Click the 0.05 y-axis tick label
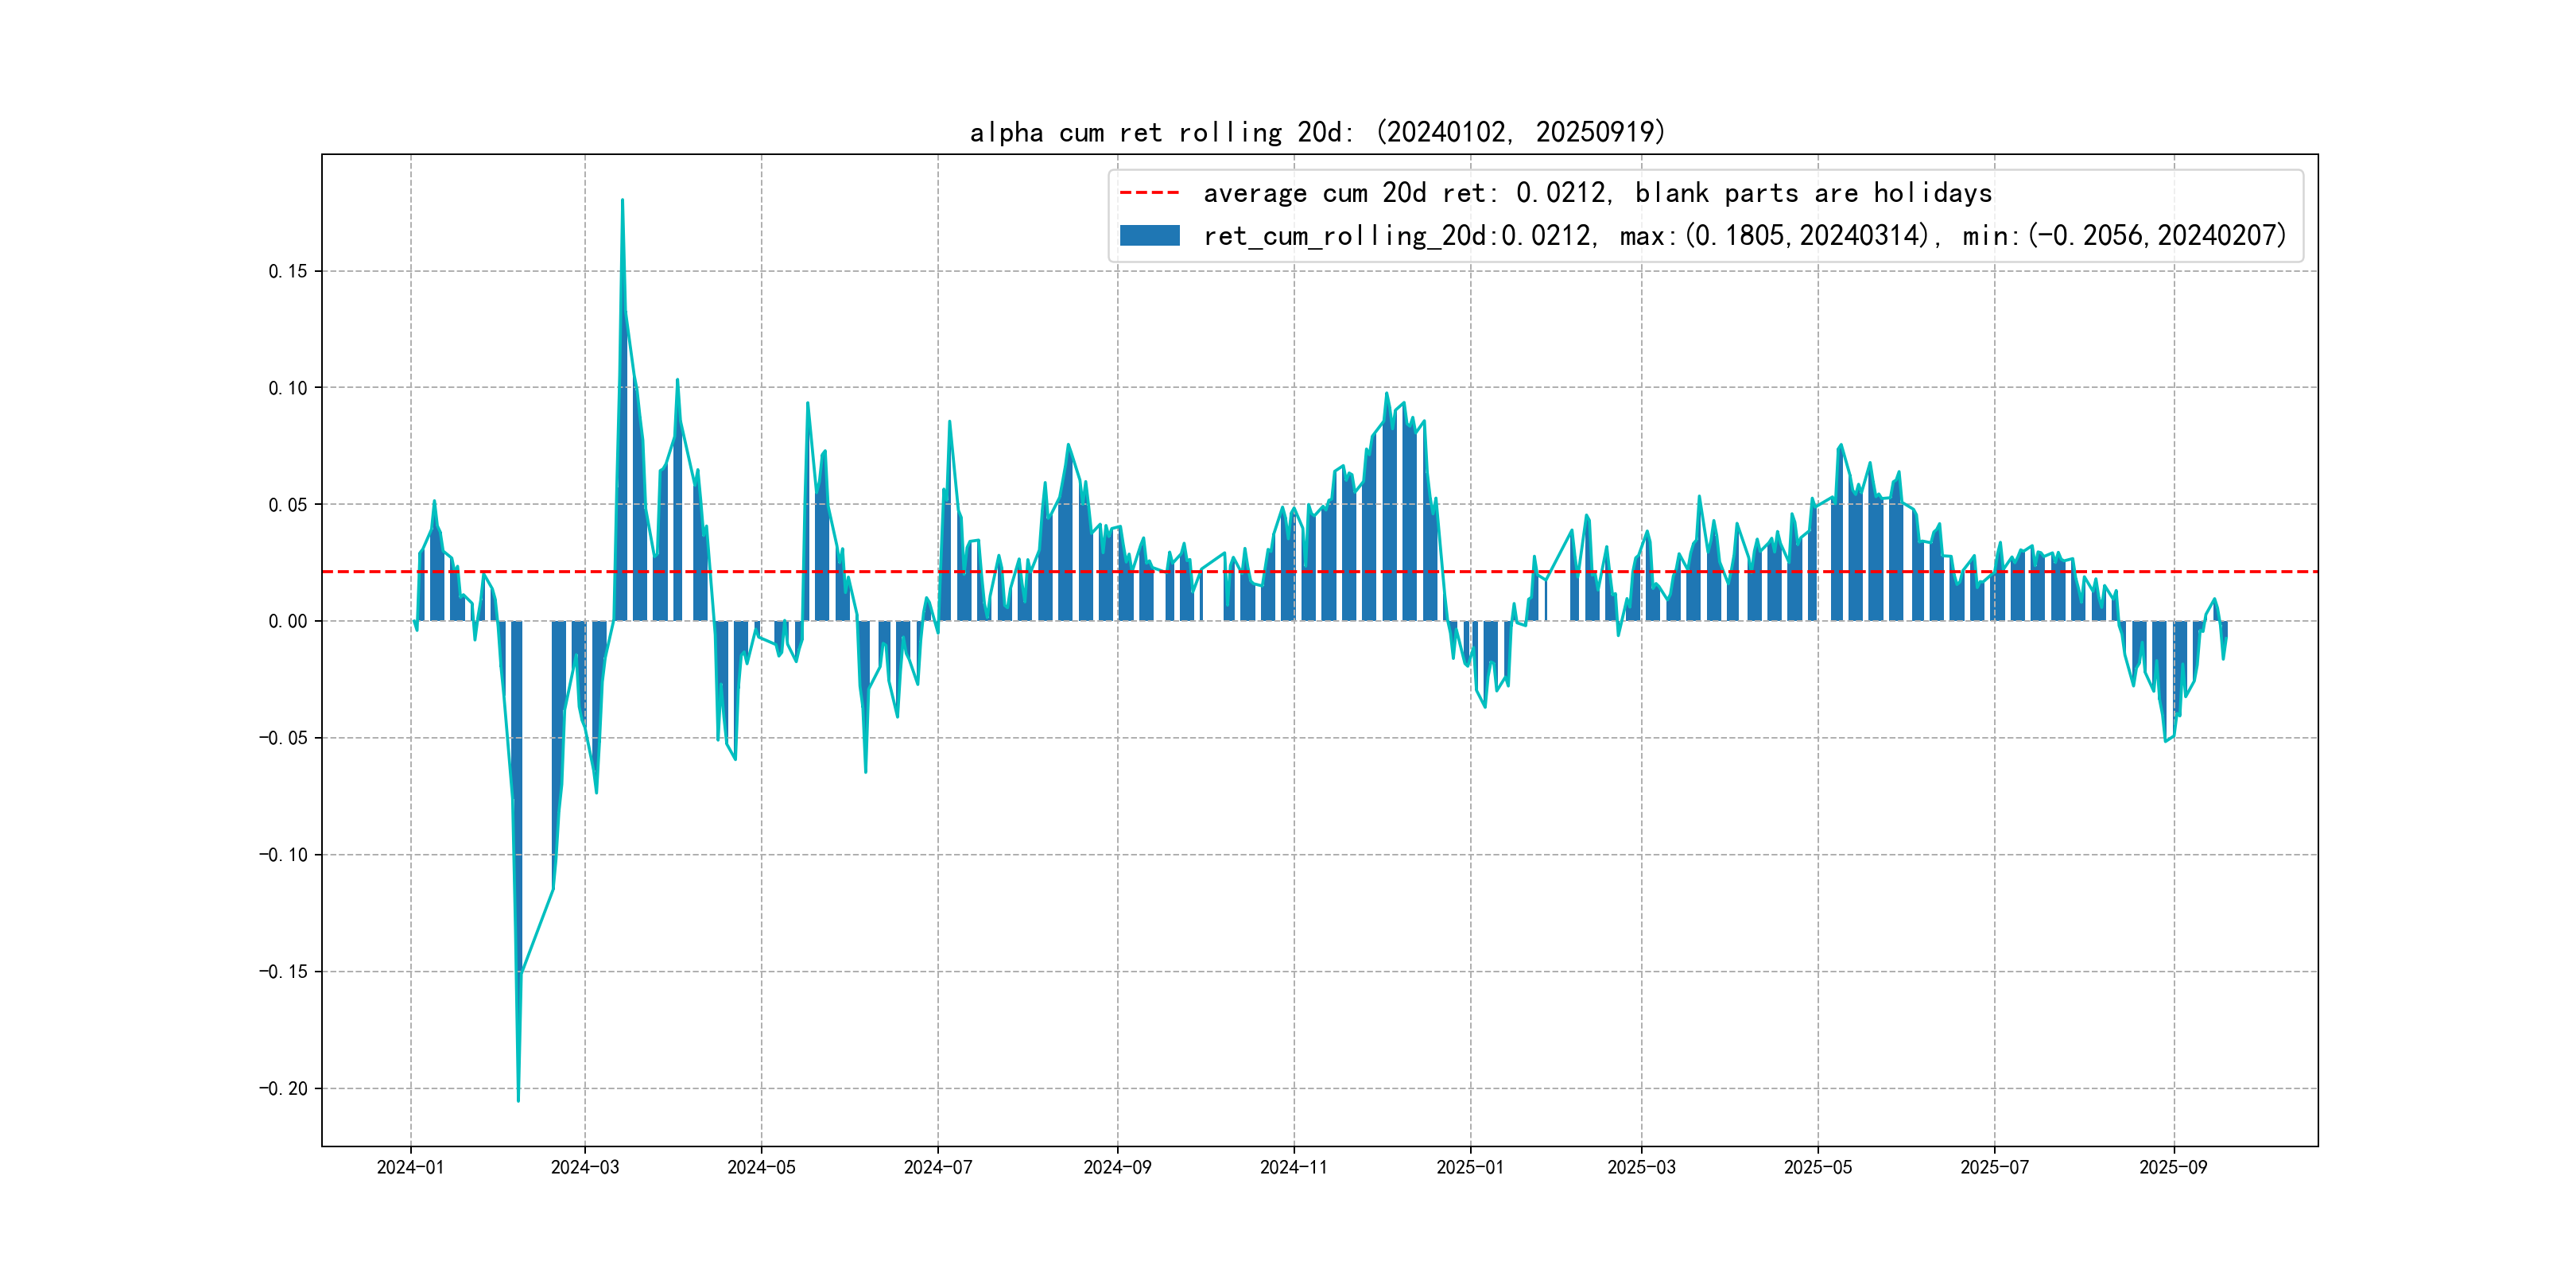The image size is (2576, 1288). click(288, 505)
